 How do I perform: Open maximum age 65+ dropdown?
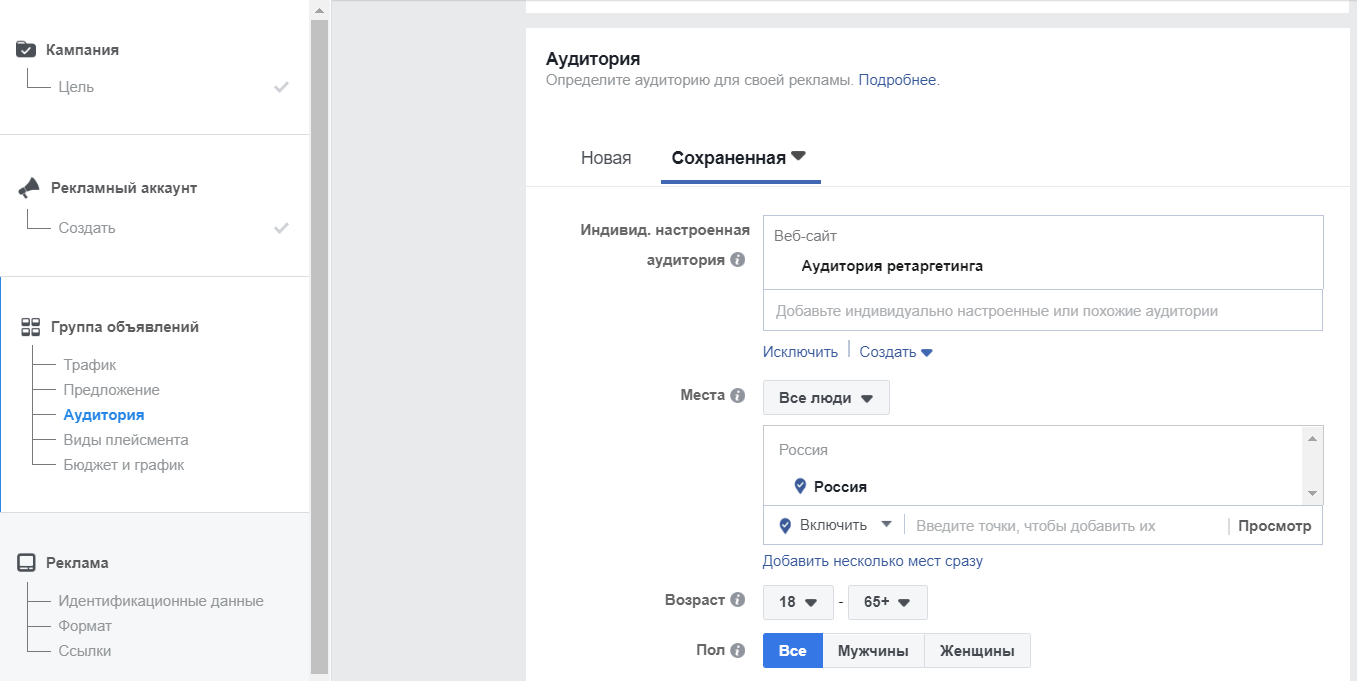(887, 603)
